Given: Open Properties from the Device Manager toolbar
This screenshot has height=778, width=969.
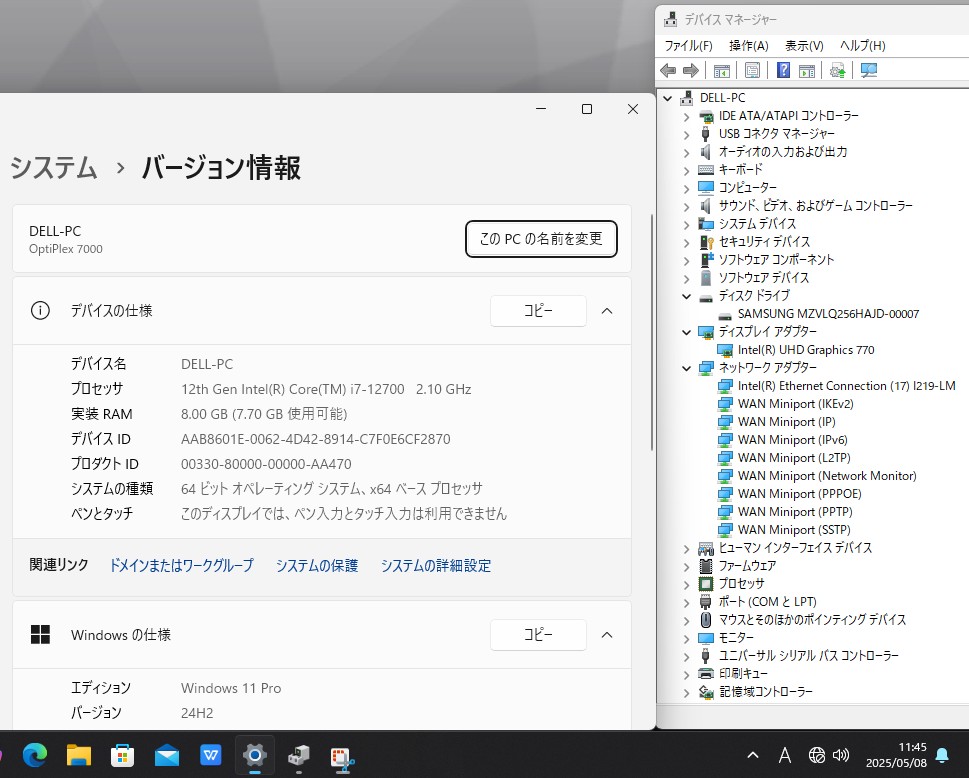Looking at the screenshot, I should click(752, 70).
